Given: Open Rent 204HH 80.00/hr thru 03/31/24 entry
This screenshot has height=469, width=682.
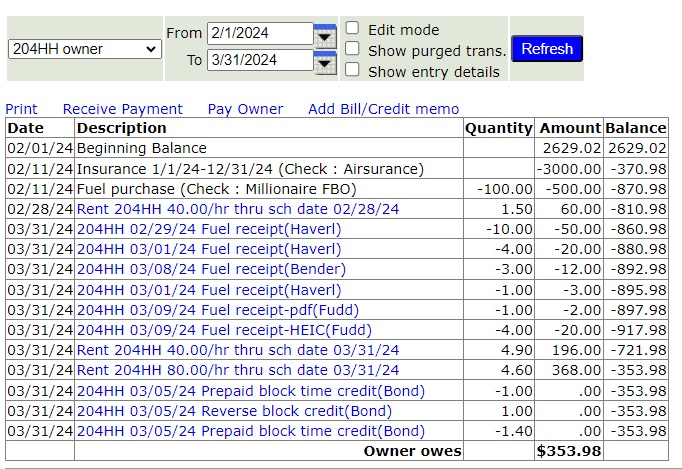Looking at the screenshot, I should tap(238, 370).
